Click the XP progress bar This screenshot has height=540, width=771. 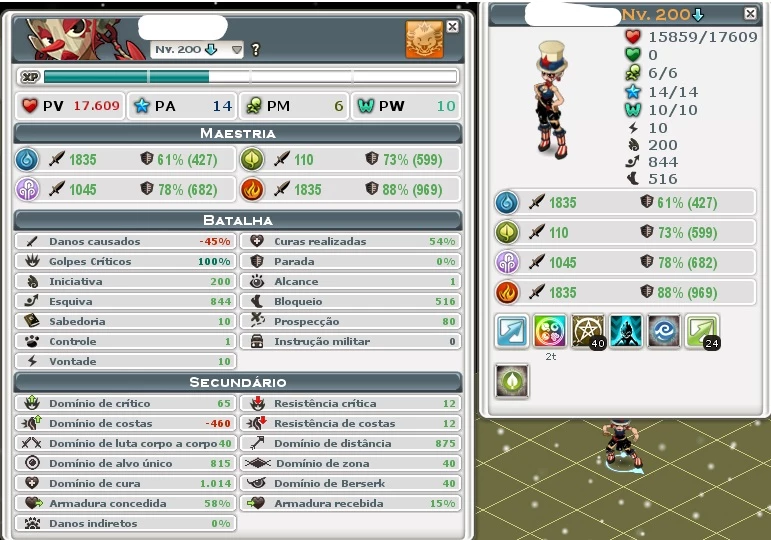pyautogui.click(x=251, y=77)
